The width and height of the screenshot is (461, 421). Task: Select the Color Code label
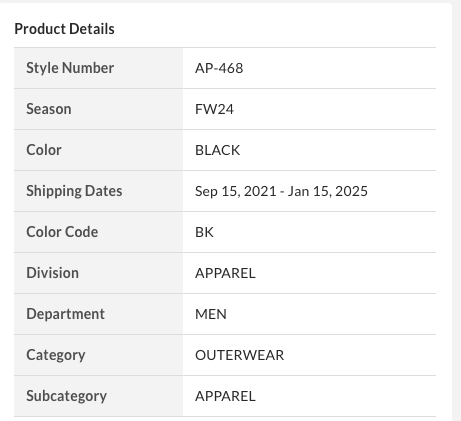(62, 232)
